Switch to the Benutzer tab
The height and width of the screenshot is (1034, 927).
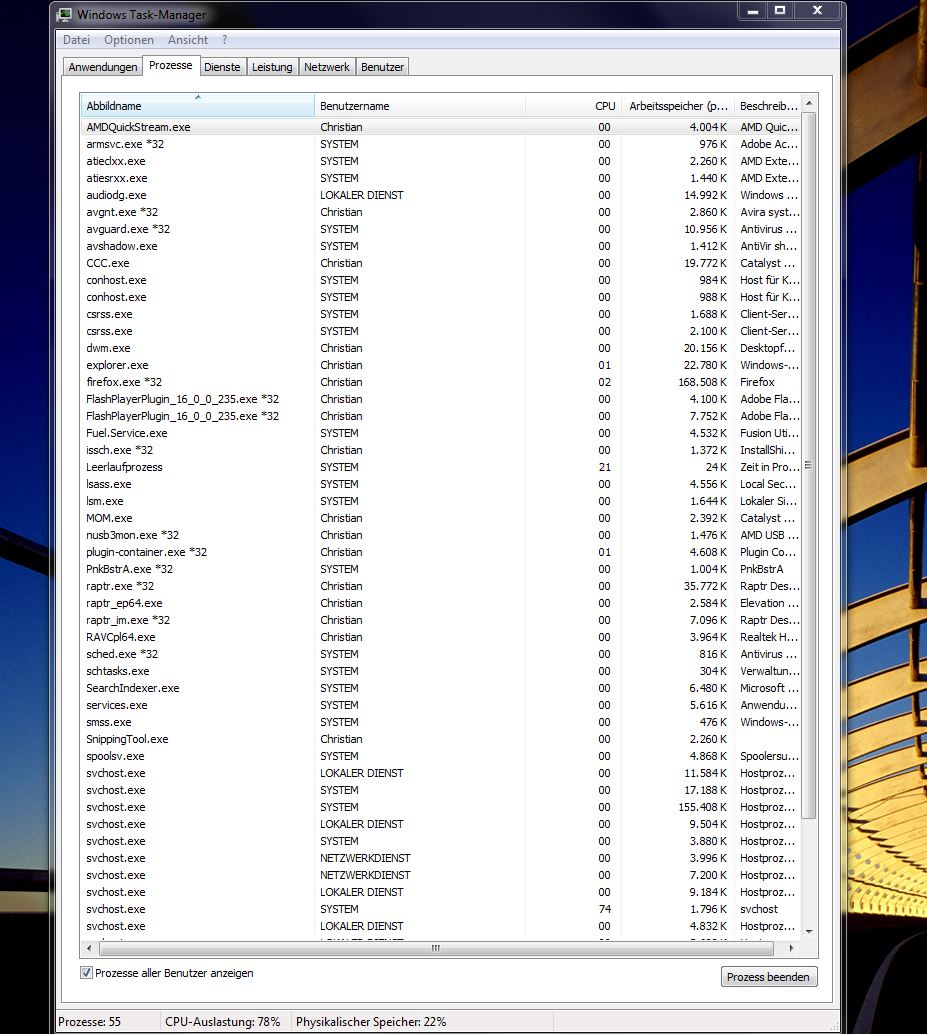click(x=382, y=67)
